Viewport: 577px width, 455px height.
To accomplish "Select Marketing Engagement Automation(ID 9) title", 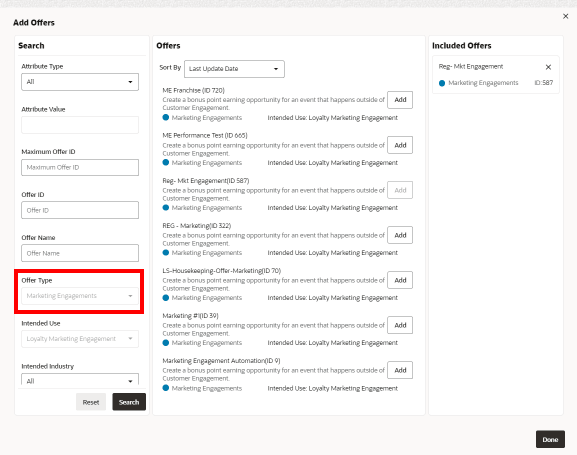I will (221, 361).
